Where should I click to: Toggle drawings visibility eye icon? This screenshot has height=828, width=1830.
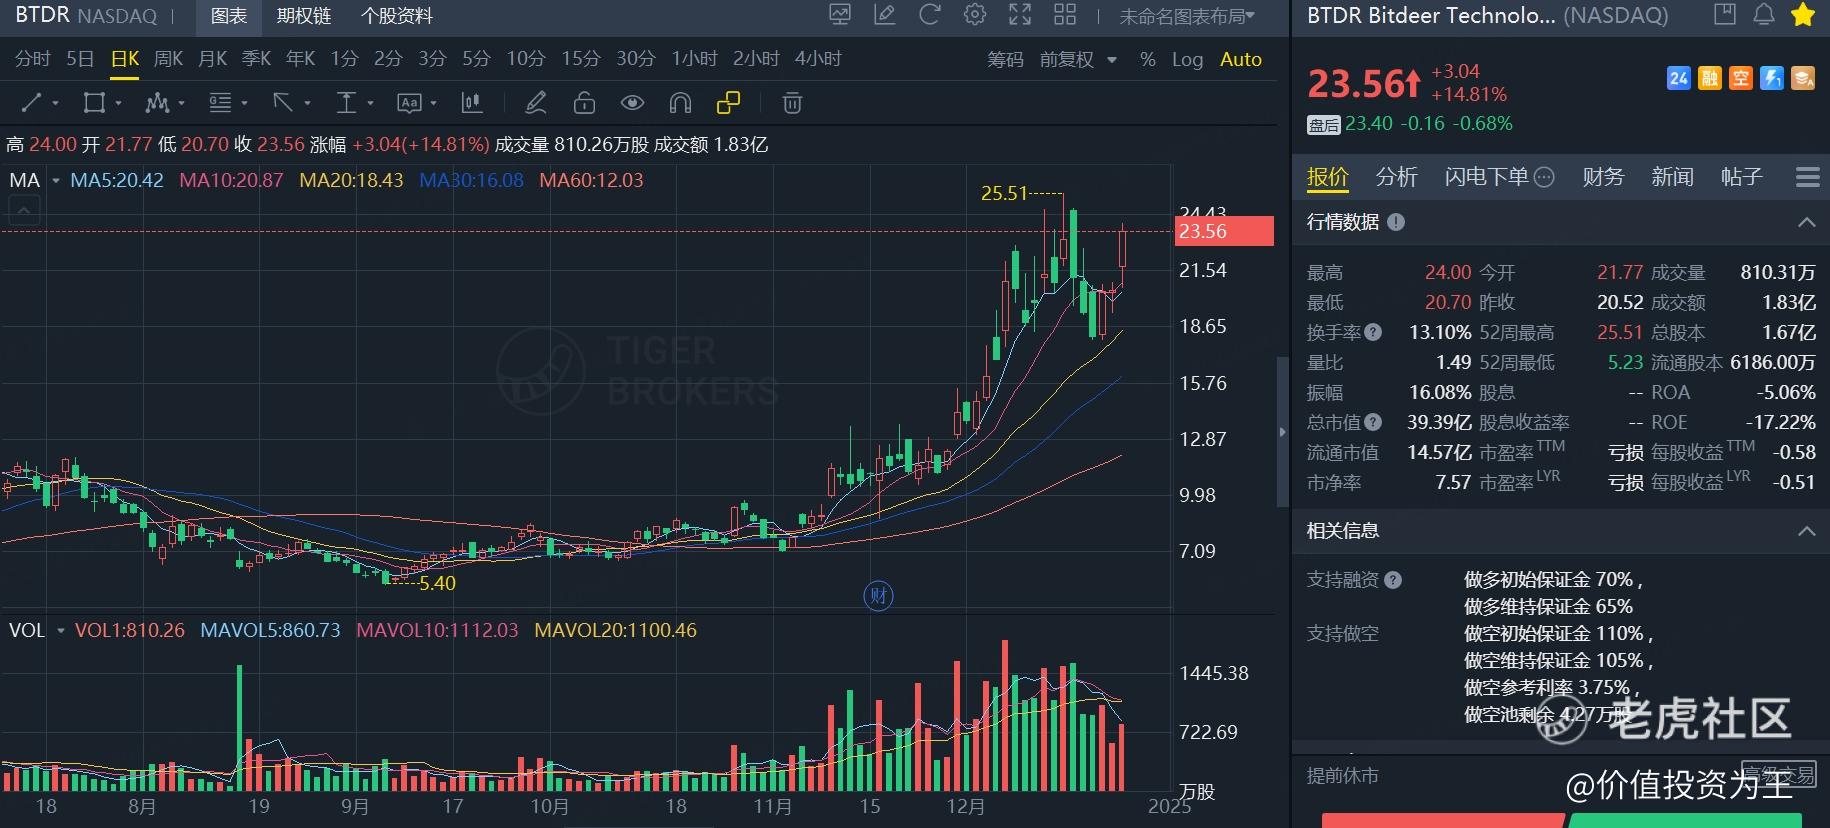632,102
